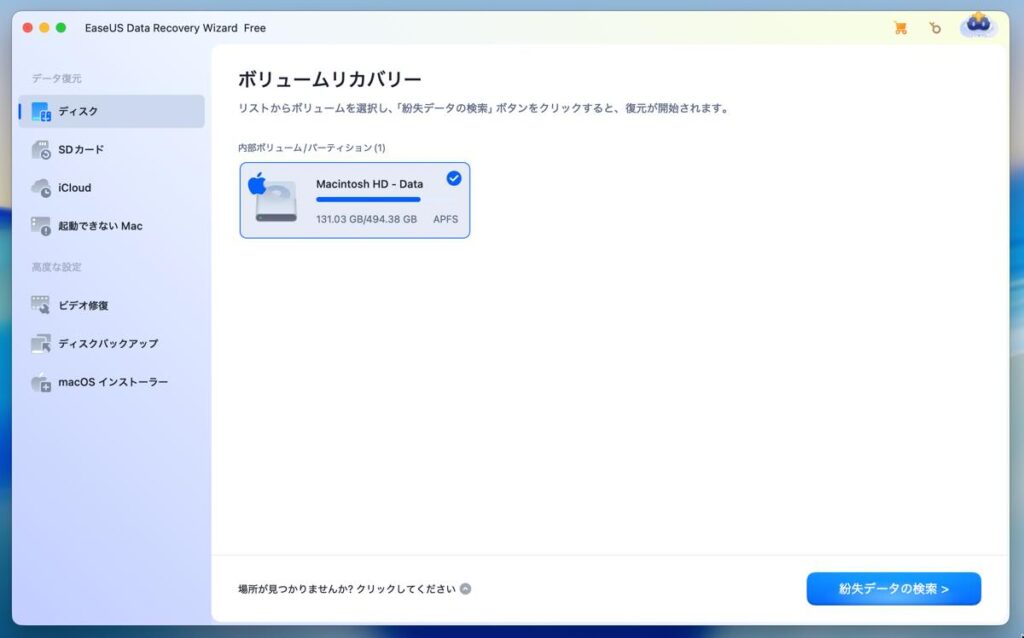Click the Macintosh HD storage usage bar
1024x638 pixels.
click(x=368, y=200)
